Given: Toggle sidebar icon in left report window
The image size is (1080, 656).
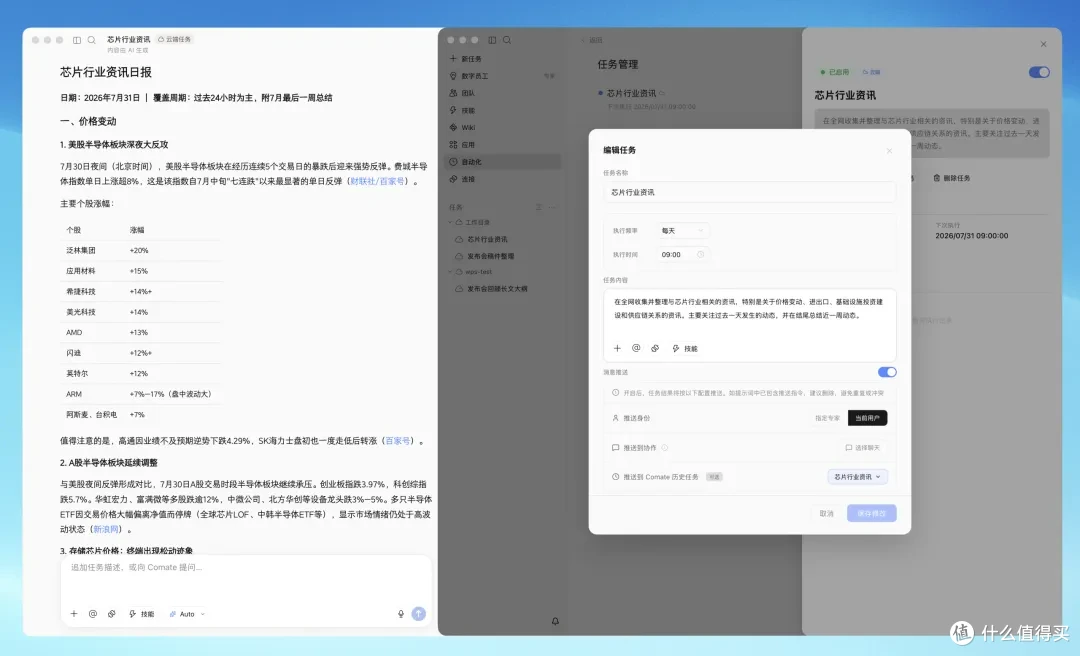Looking at the screenshot, I should (x=76, y=40).
